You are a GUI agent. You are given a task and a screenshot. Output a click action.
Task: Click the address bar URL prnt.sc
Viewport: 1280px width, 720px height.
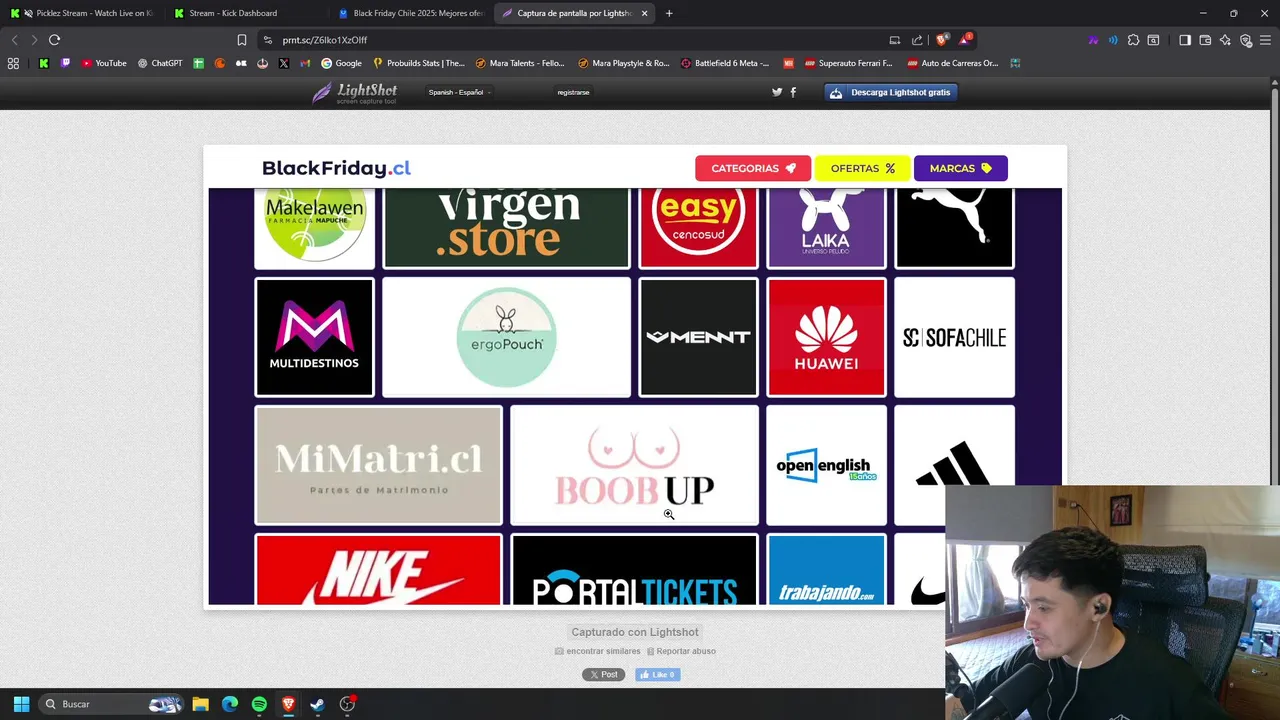coord(325,40)
